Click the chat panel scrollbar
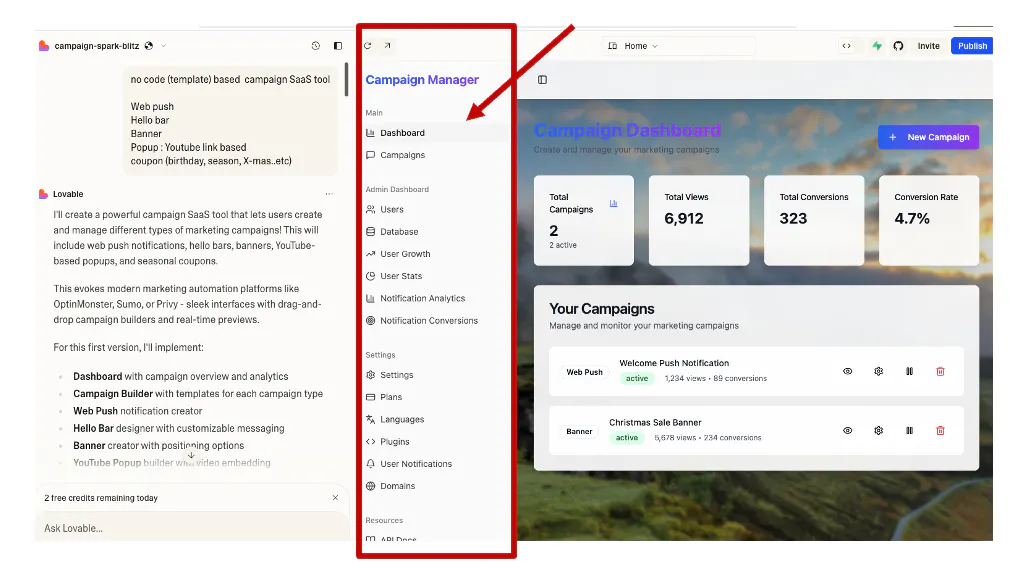 [x=346, y=80]
